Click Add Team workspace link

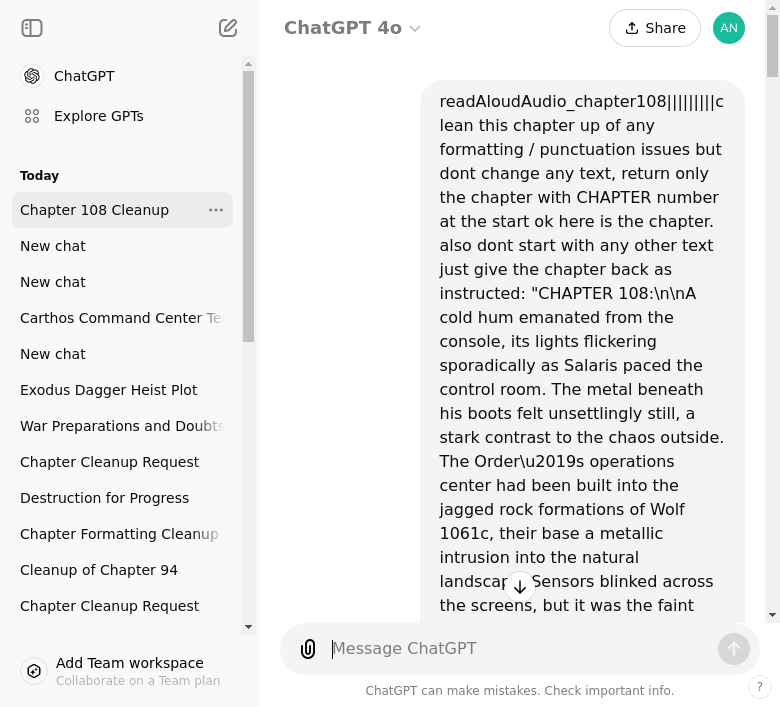click(130, 663)
